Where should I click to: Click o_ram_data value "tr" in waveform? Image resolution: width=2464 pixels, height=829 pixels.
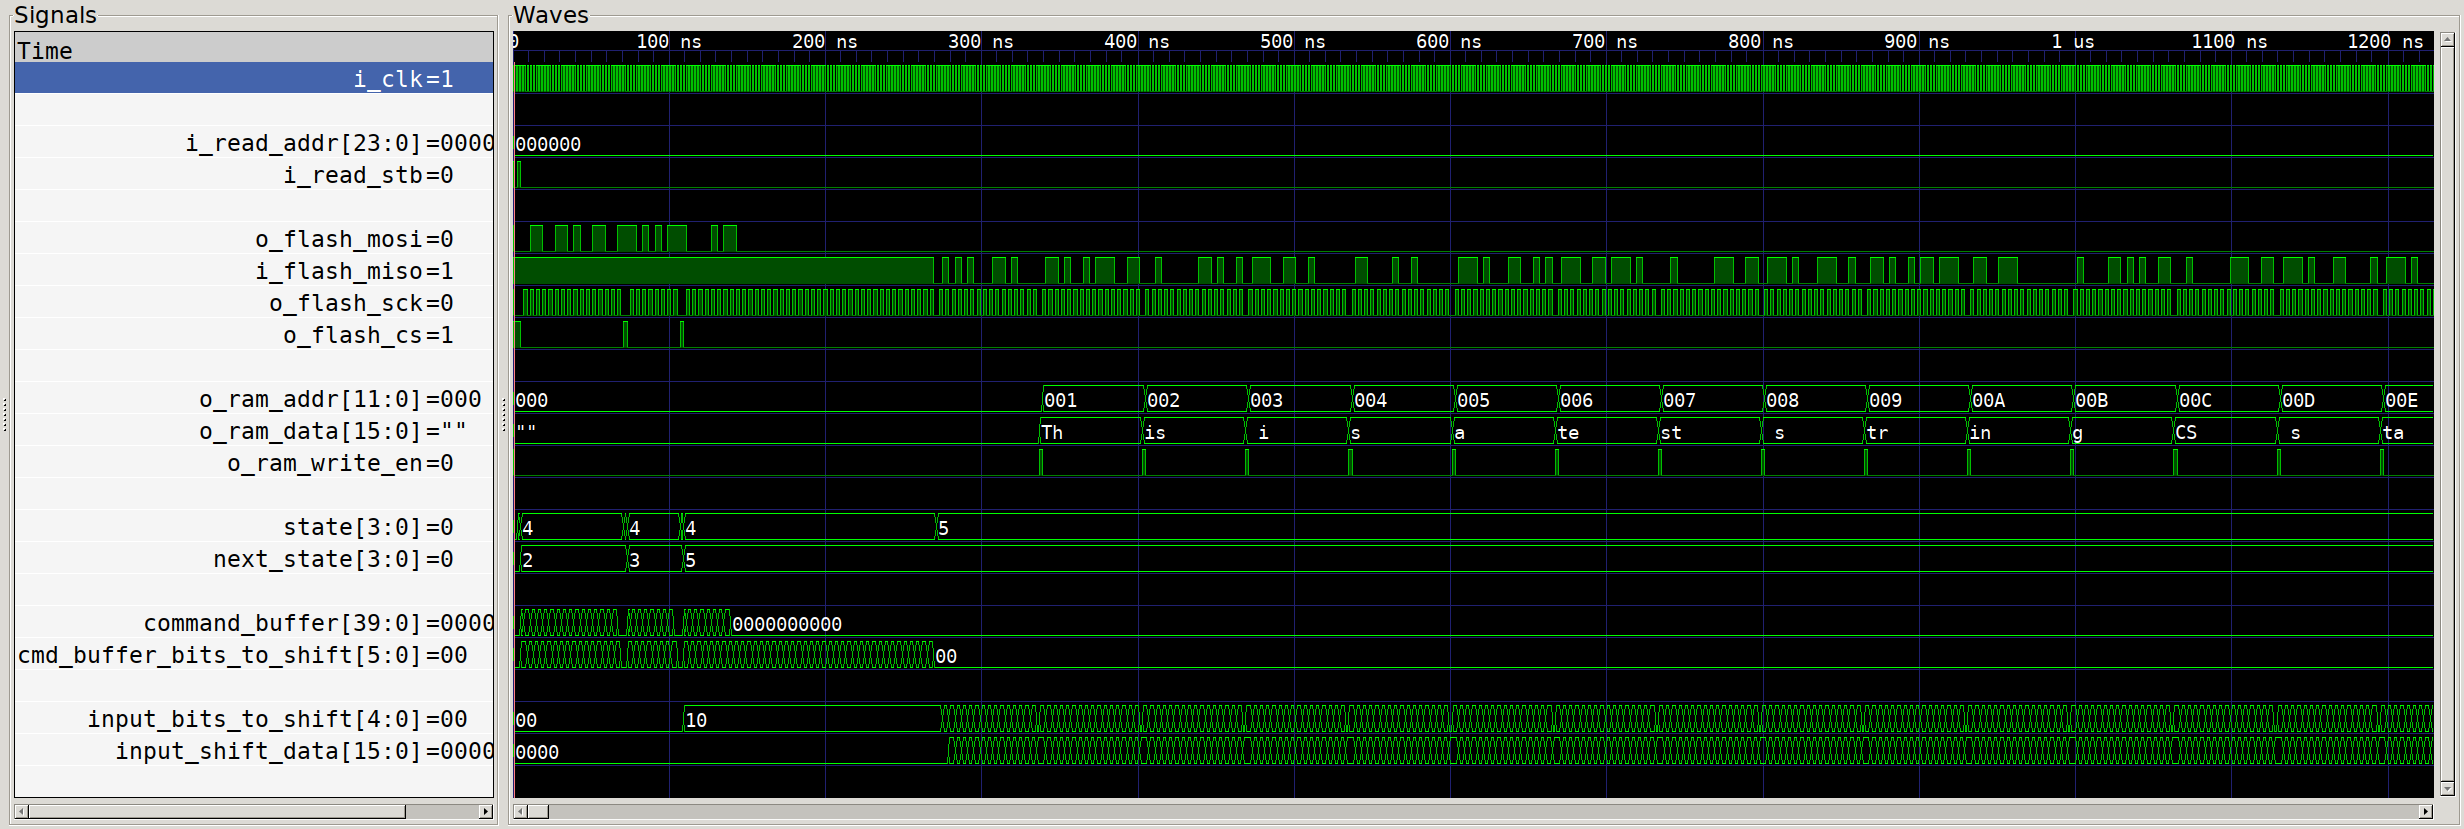[x=1877, y=432]
